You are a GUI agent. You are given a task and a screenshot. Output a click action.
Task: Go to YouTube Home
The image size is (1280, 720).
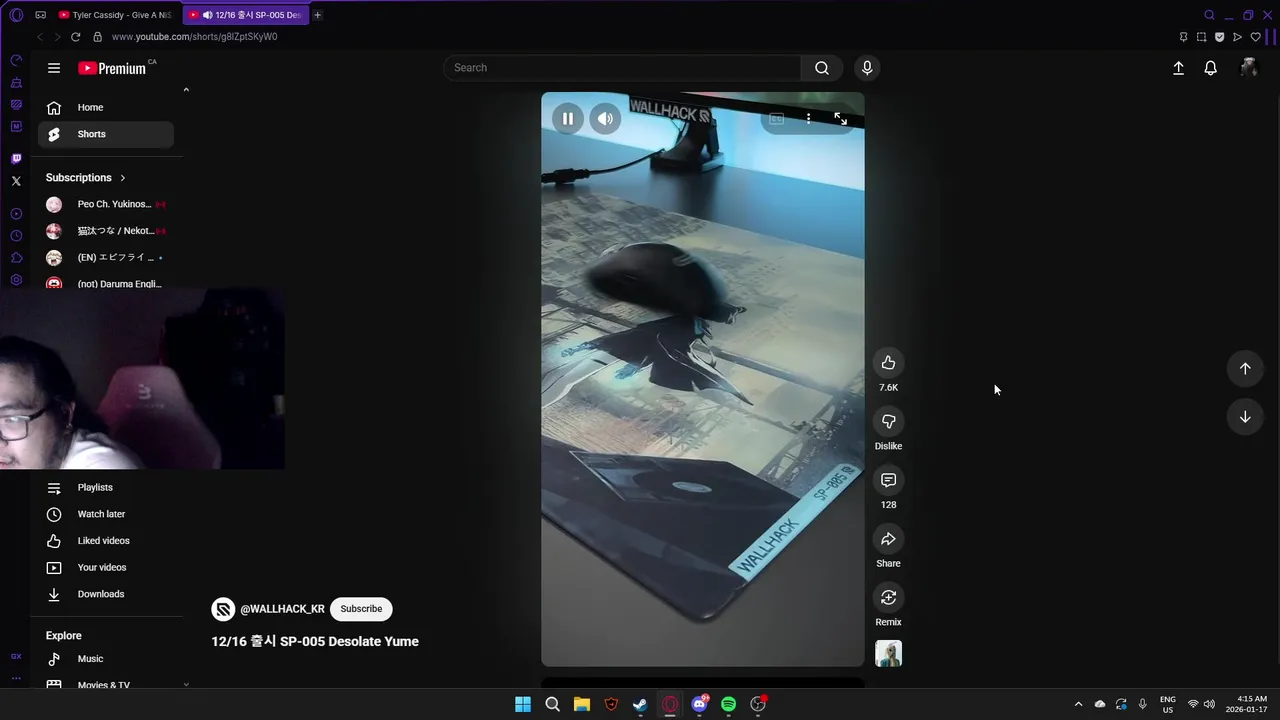pos(106,107)
